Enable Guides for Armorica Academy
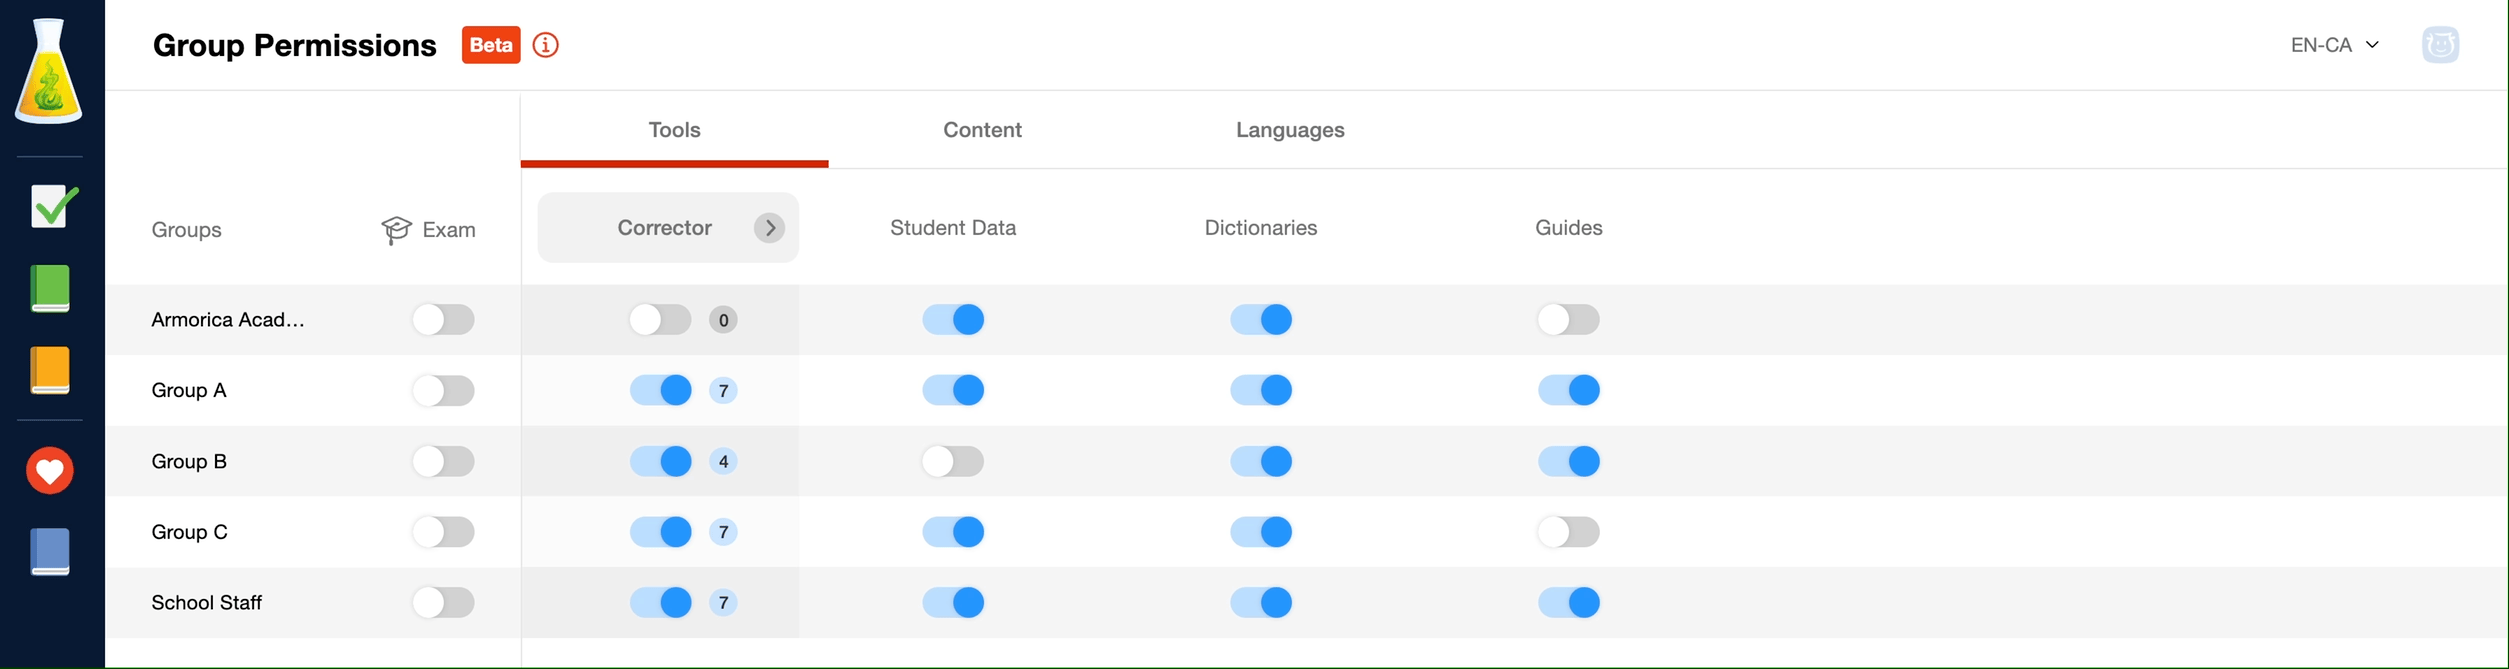The image size is (2509, 669). point(1568,320)
